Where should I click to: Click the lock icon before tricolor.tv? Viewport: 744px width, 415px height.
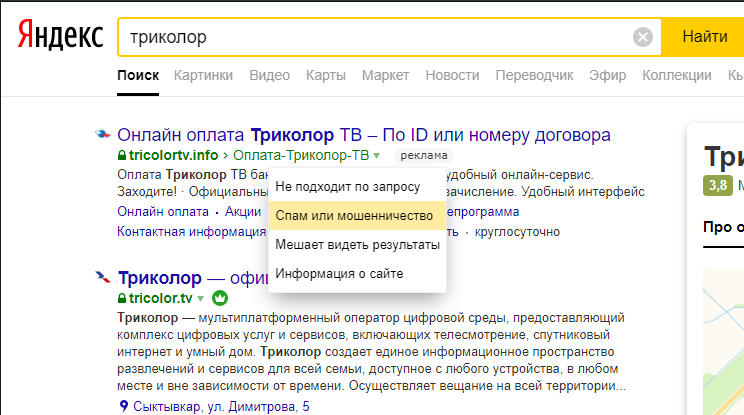(x=122, y=298)
